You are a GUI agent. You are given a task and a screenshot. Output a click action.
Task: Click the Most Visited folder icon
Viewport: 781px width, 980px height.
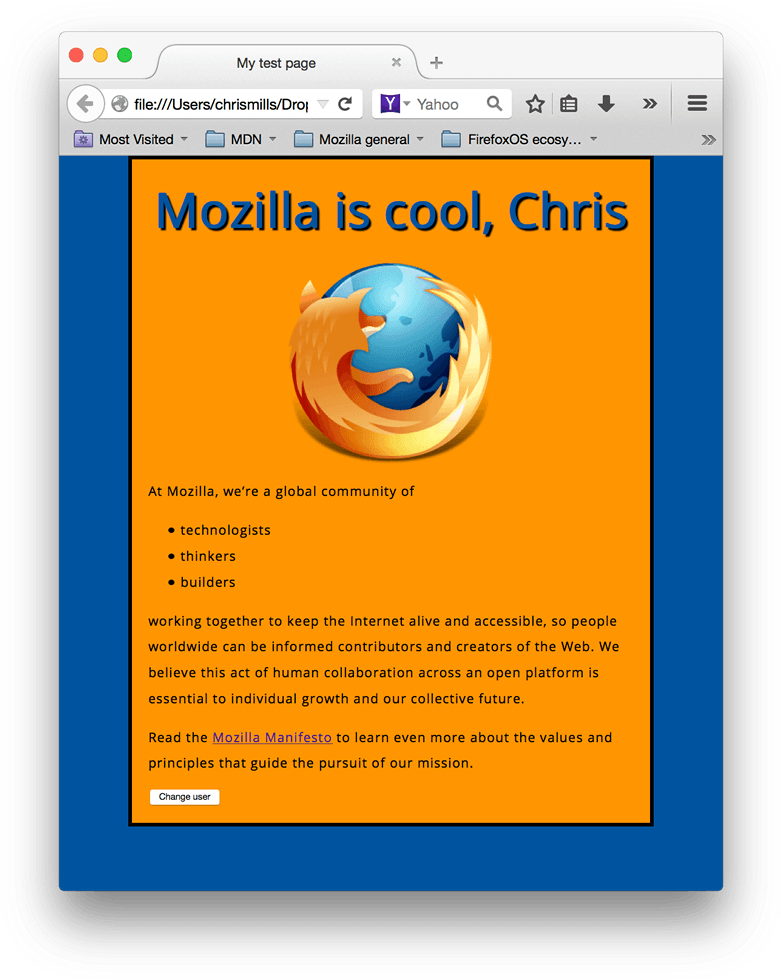(x=84, y=139)
